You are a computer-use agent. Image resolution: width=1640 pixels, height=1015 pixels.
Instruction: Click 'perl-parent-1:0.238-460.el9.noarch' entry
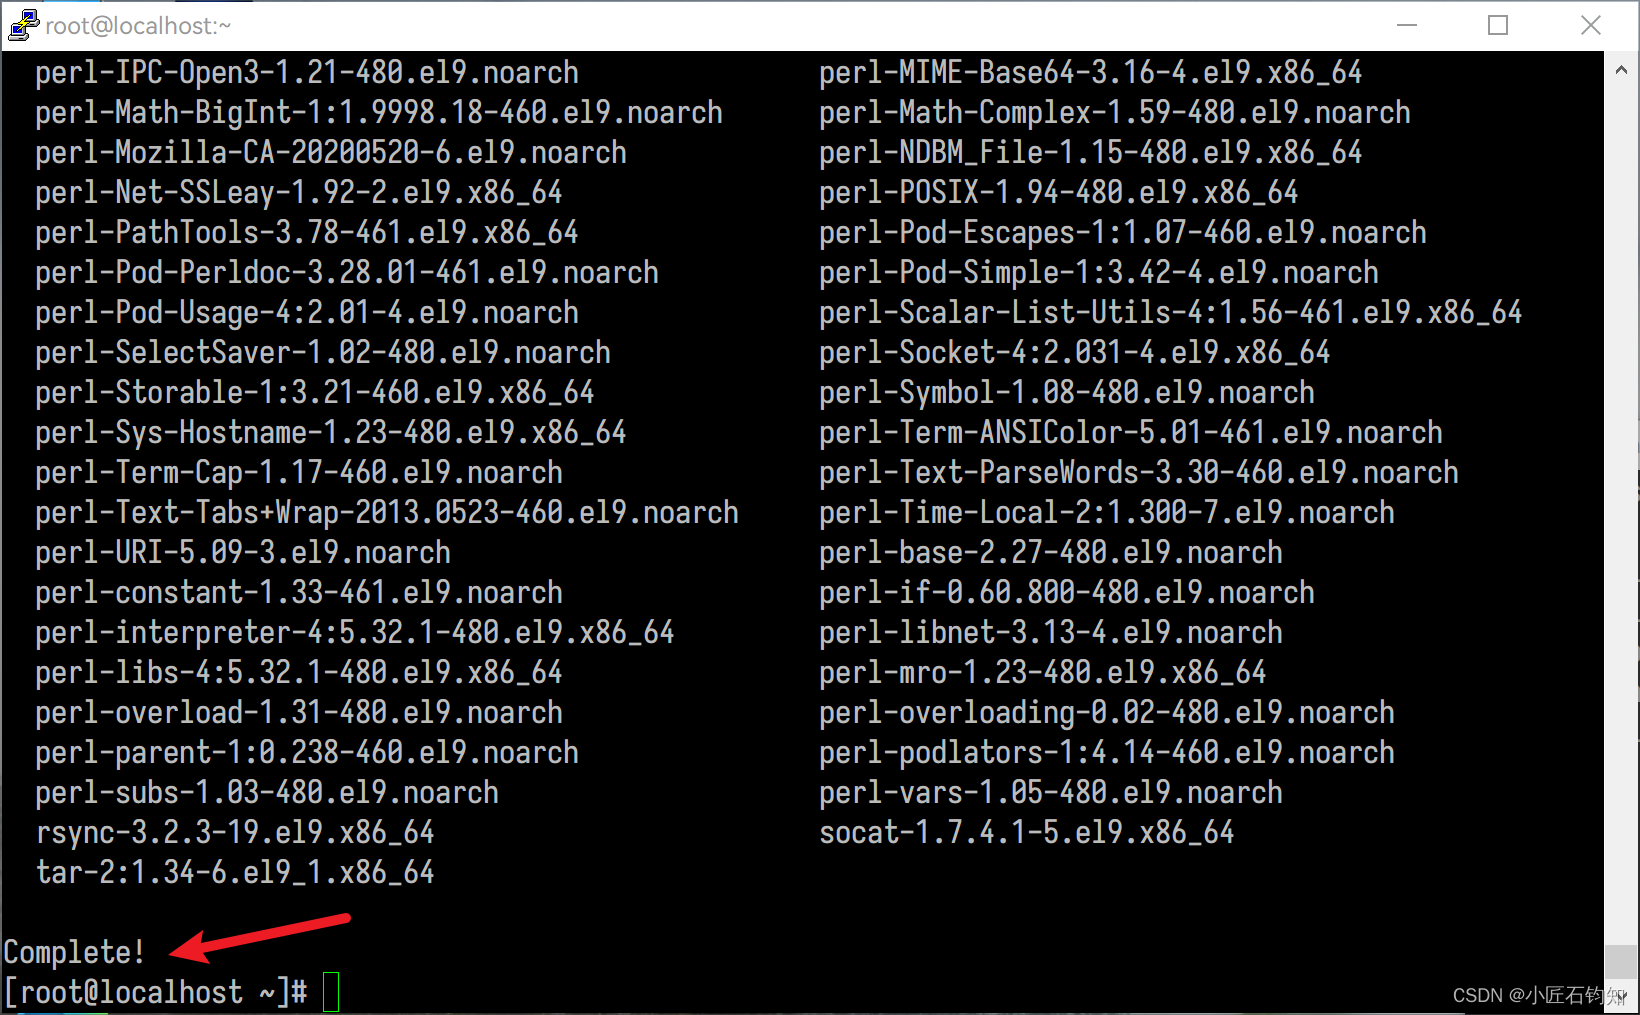307,753
